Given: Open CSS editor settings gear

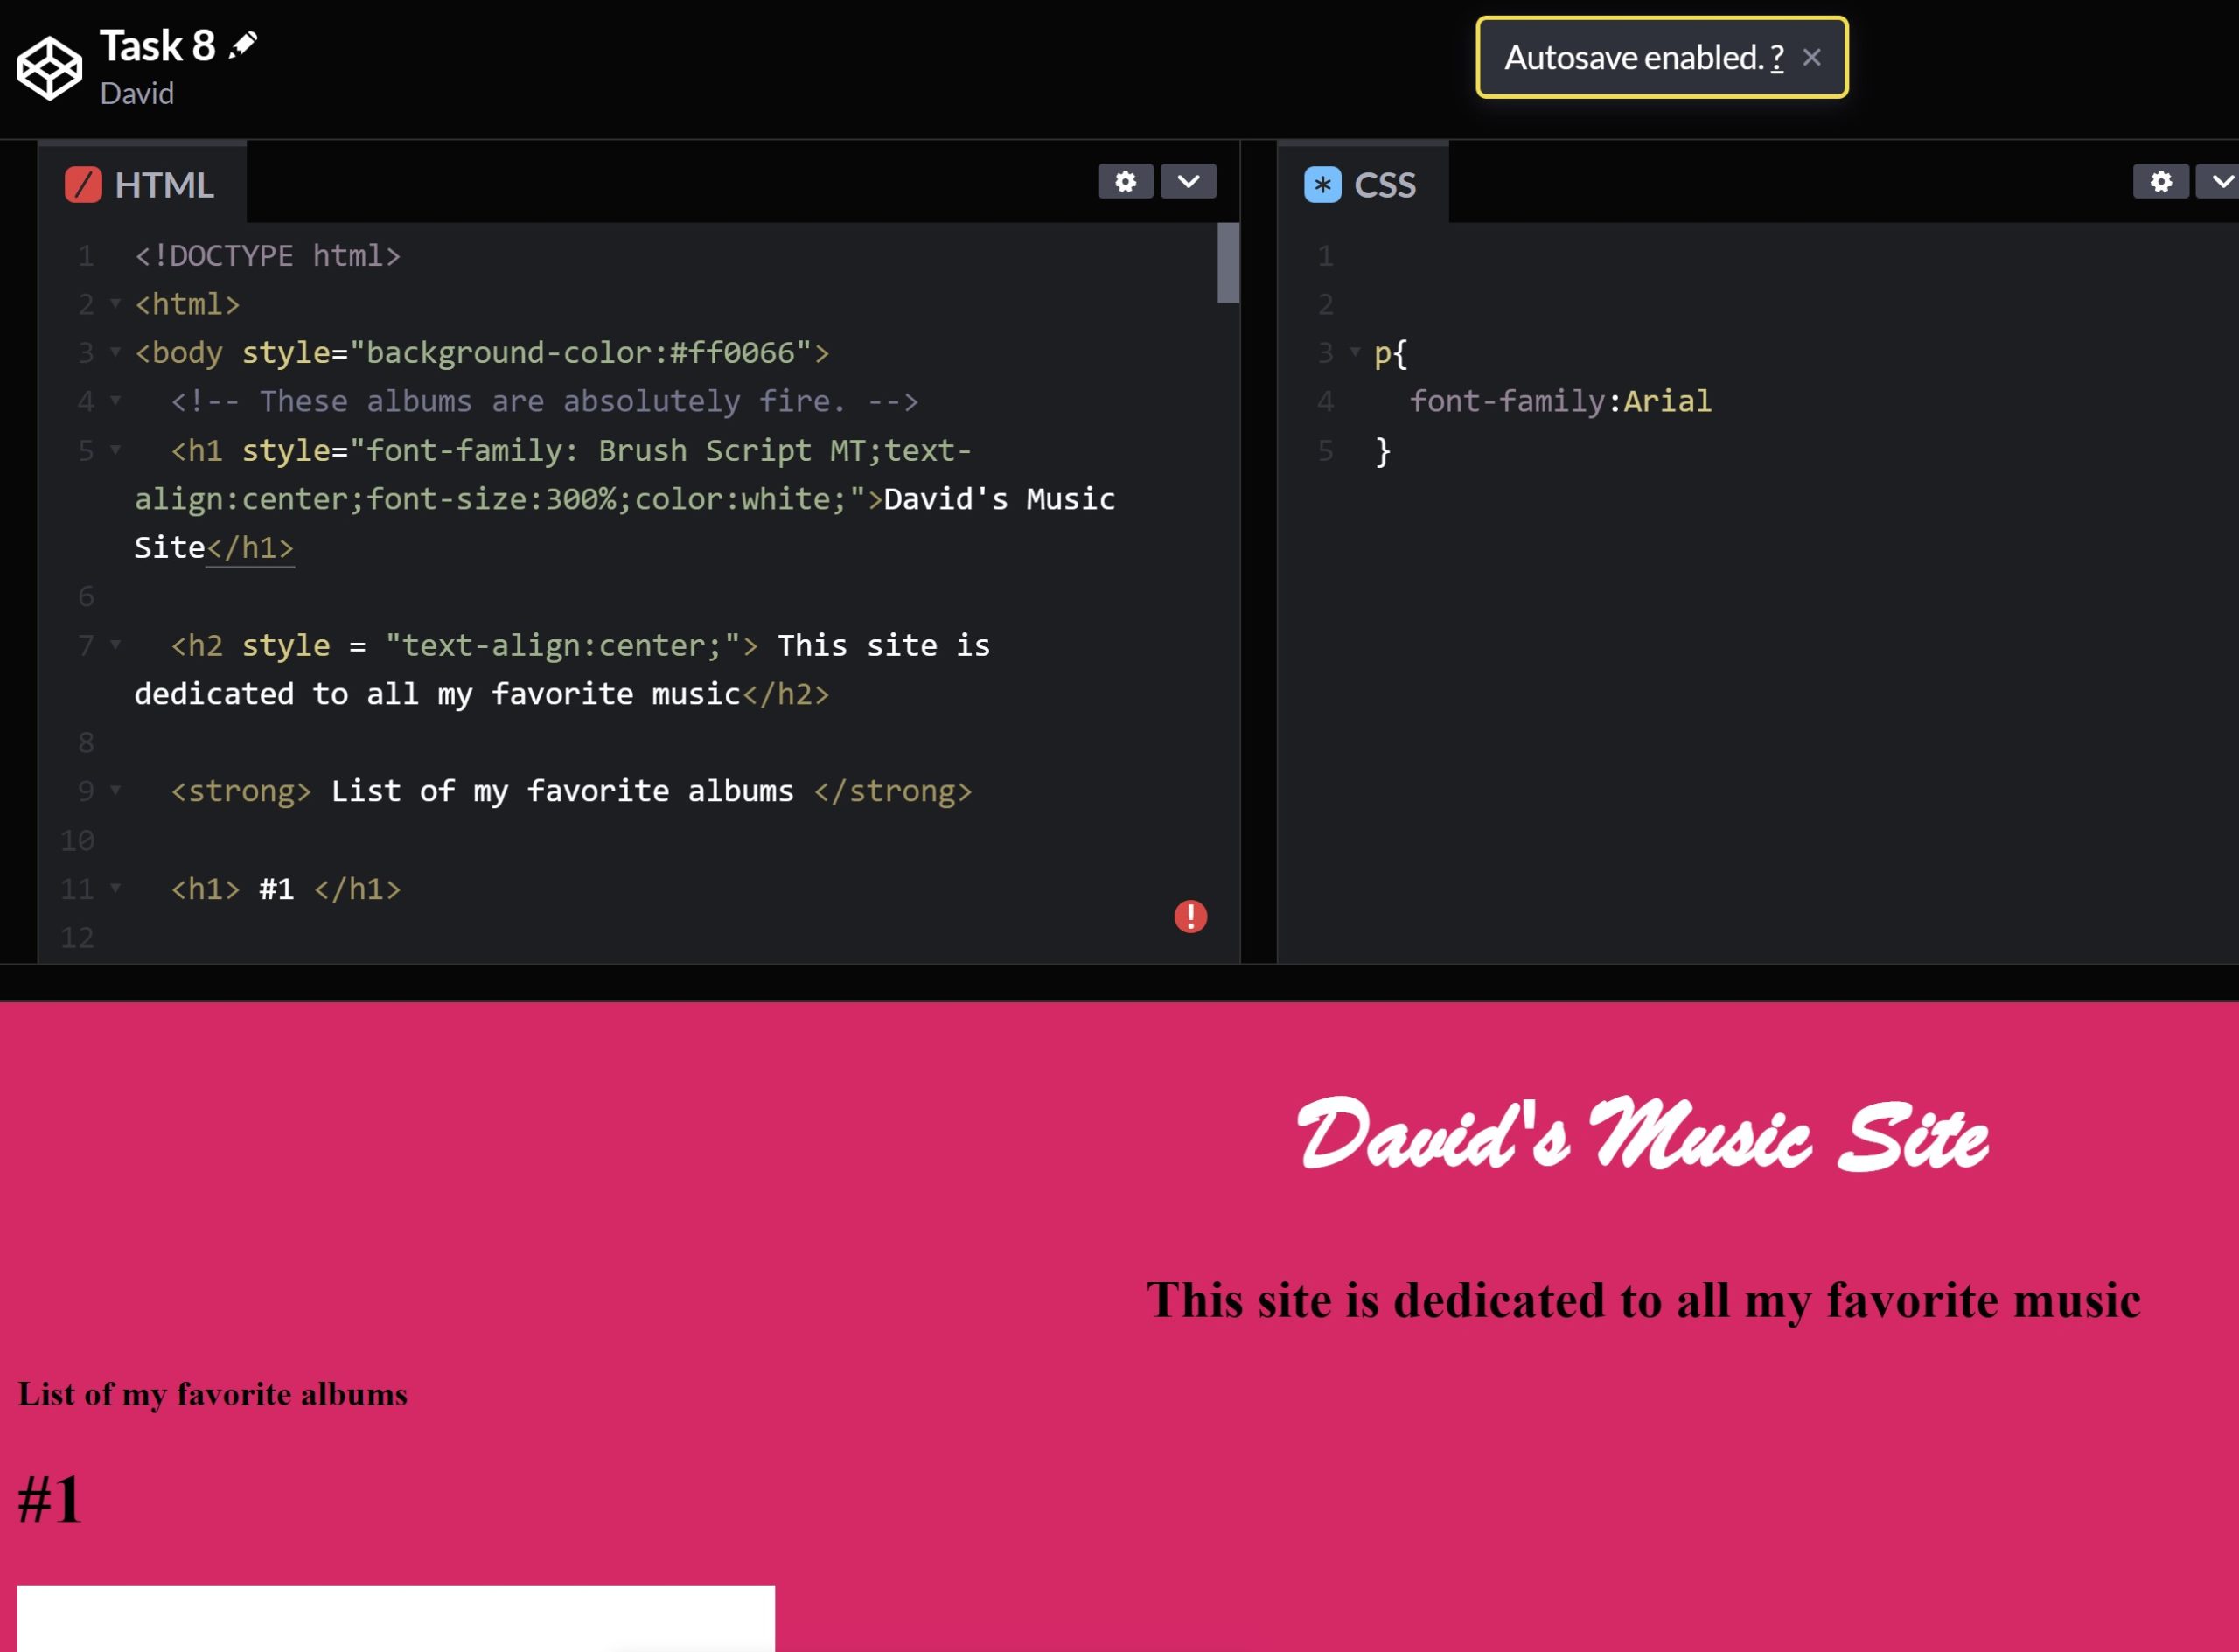Looking at the screenshot, I should click(2160, 181).
